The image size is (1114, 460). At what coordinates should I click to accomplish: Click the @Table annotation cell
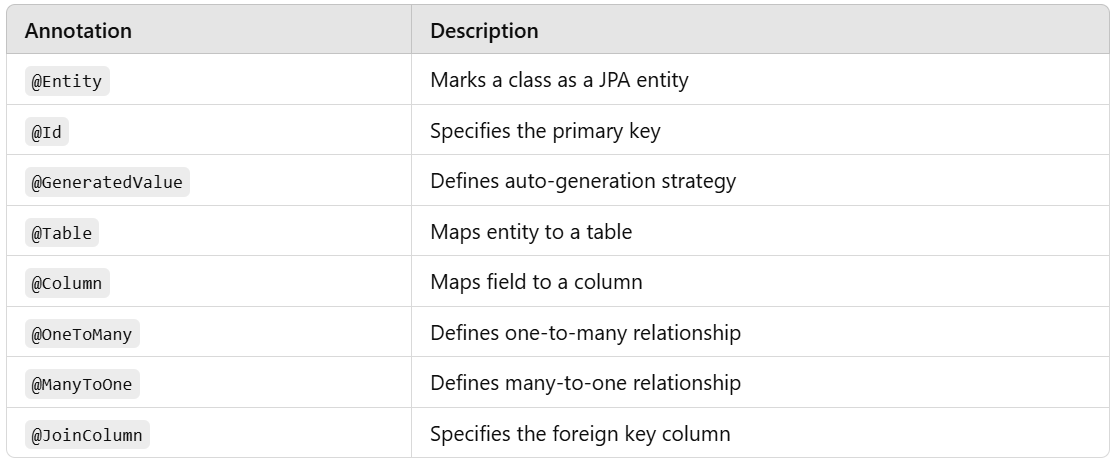tap(62, 233)
